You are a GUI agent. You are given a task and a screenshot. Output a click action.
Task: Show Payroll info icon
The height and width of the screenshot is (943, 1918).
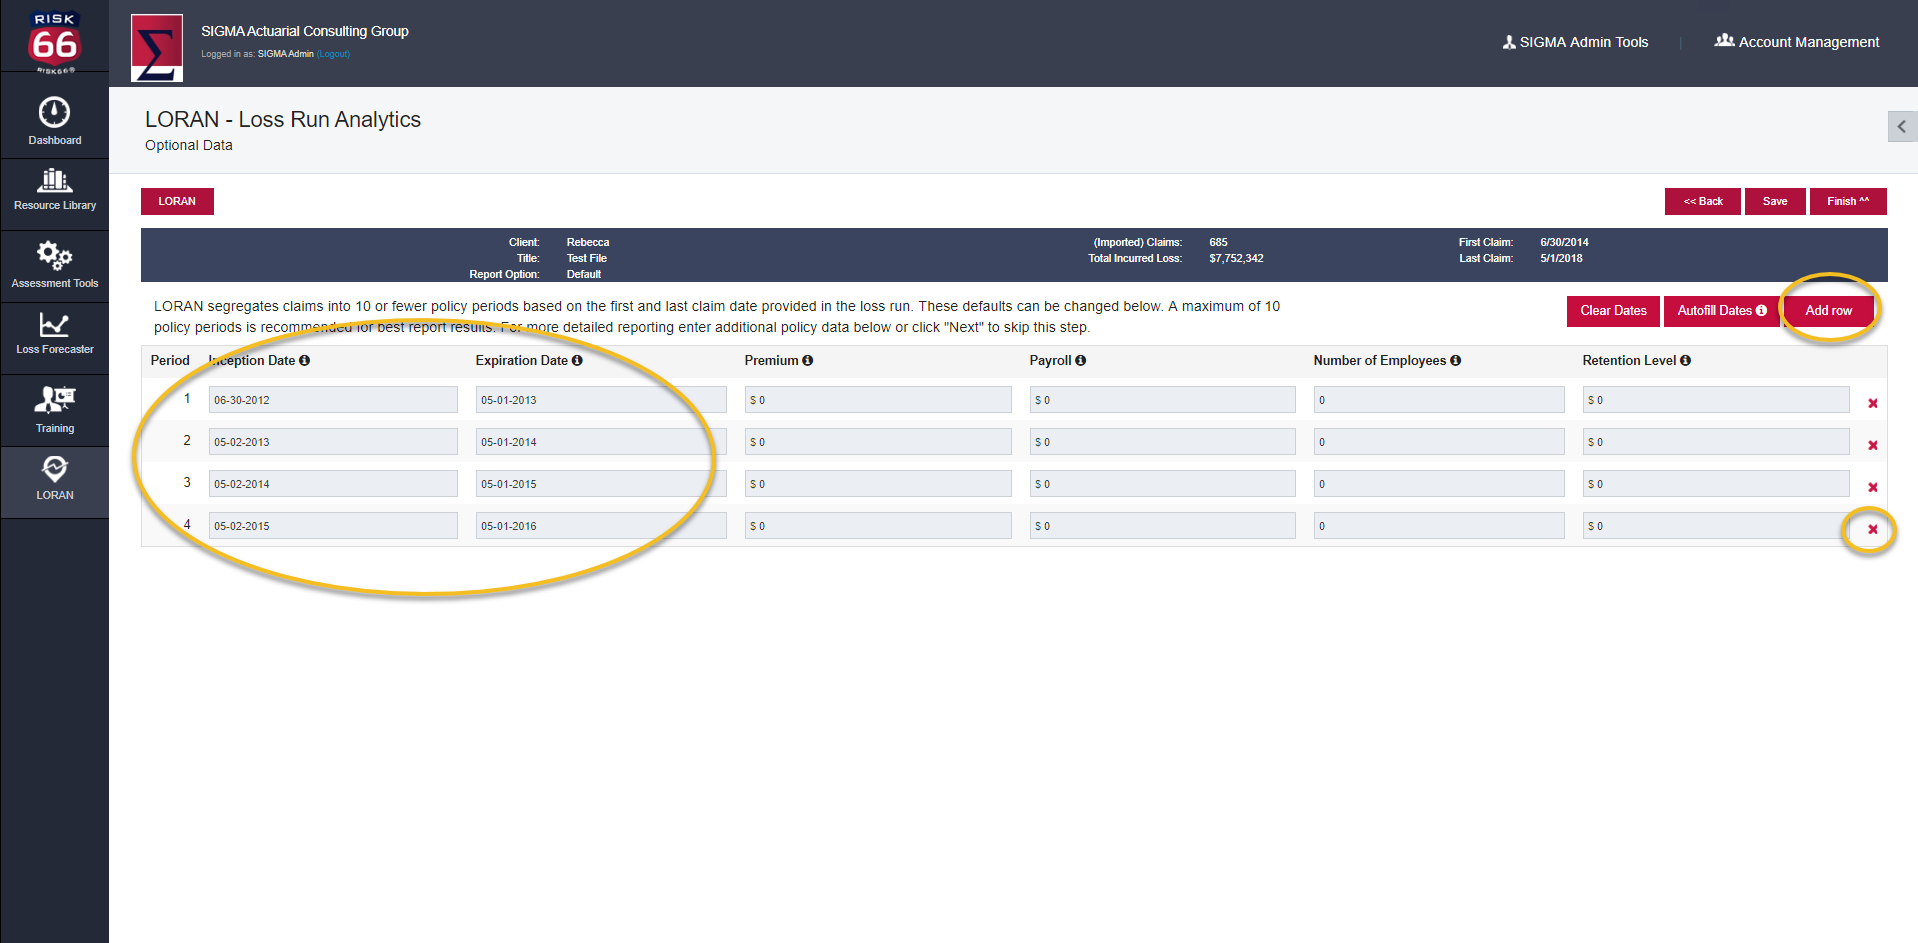click(x=1081, y=360)
